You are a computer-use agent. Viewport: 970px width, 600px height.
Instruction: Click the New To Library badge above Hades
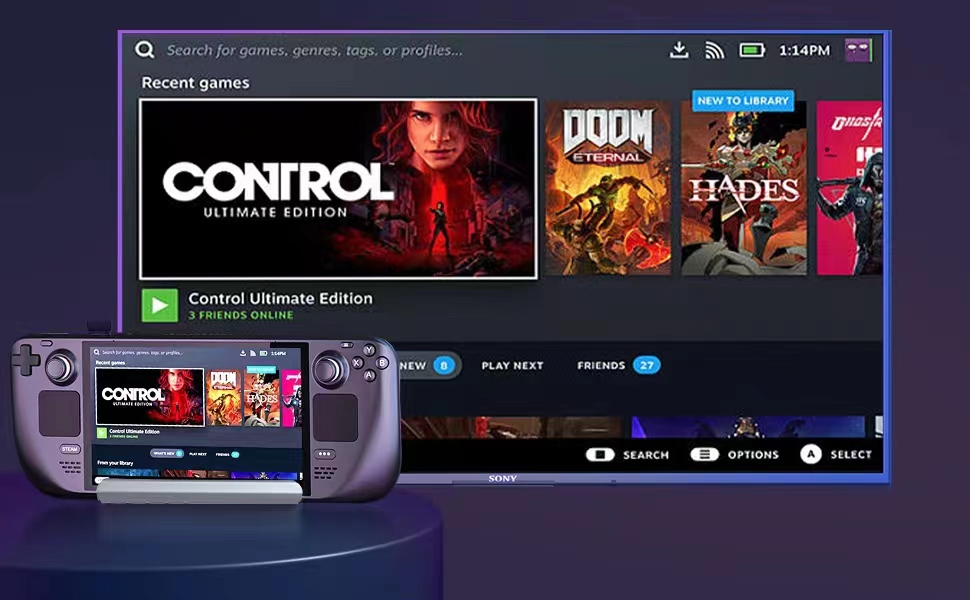[x=743, y=100]
